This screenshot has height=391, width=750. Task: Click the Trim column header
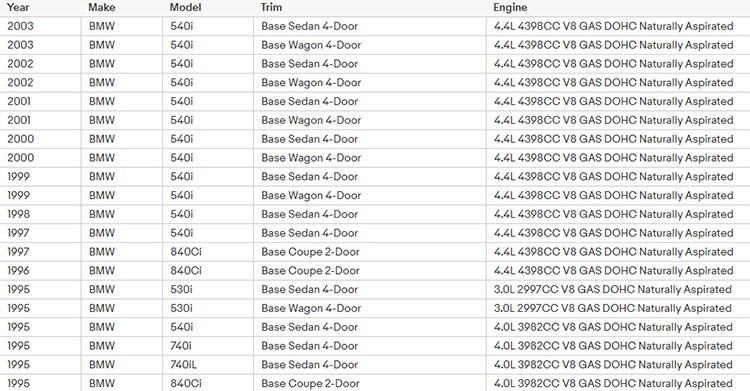271,8
